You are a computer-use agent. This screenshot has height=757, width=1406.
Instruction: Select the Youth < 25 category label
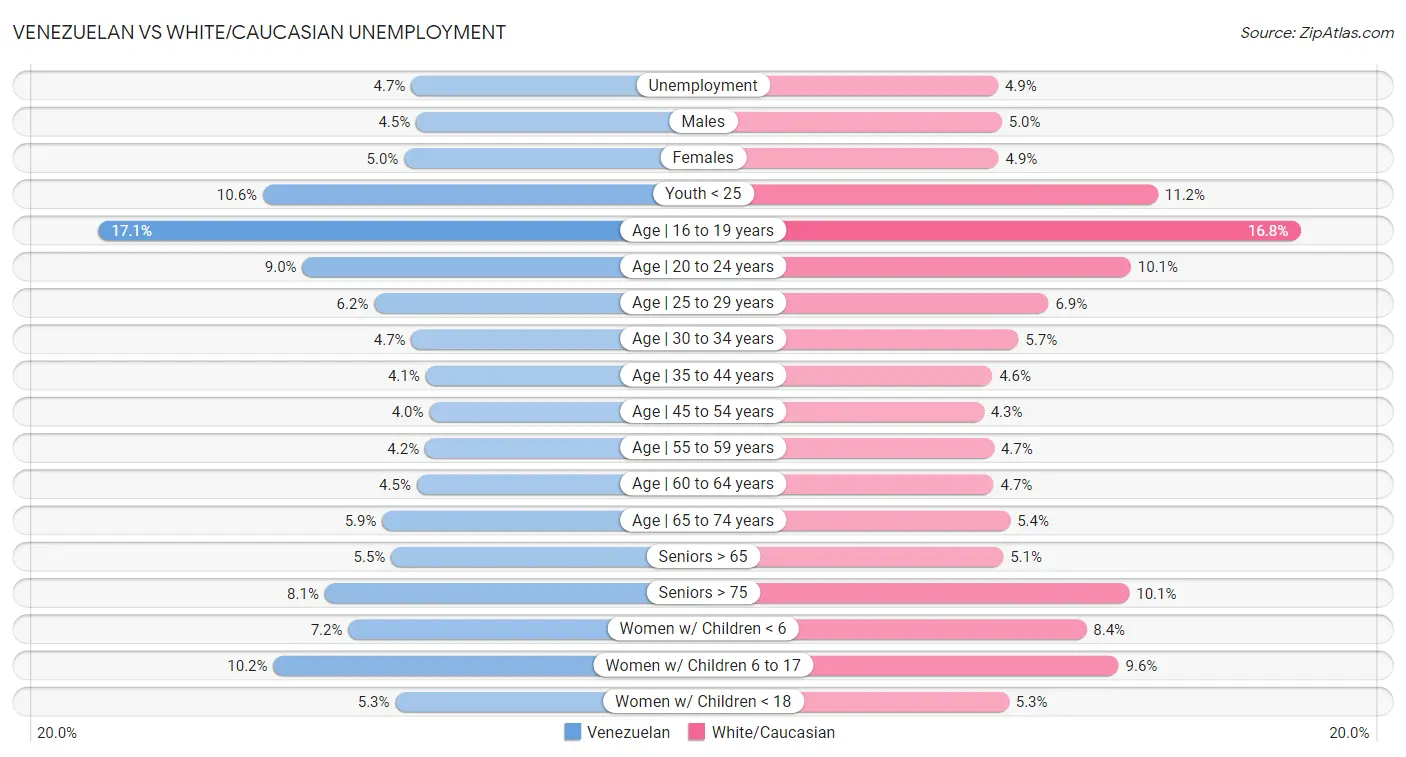point(703,194)
